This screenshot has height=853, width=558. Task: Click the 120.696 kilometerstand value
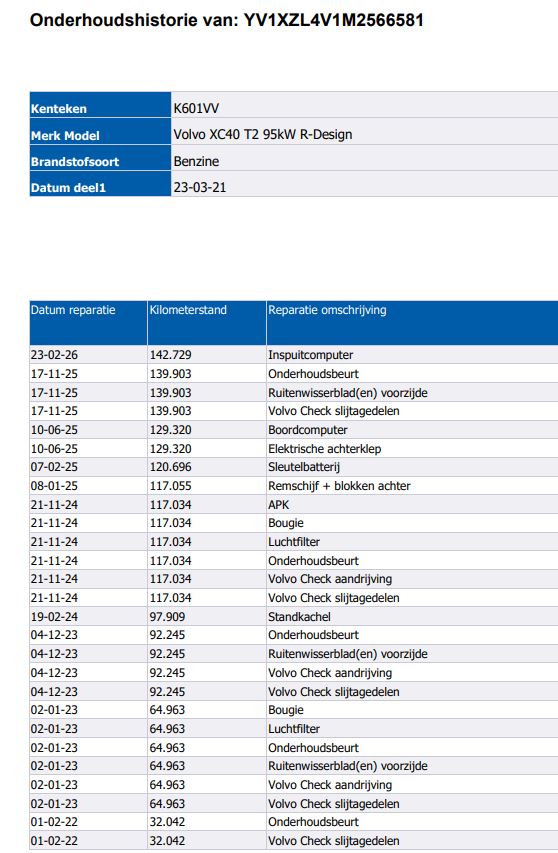(x=170, y=467)
